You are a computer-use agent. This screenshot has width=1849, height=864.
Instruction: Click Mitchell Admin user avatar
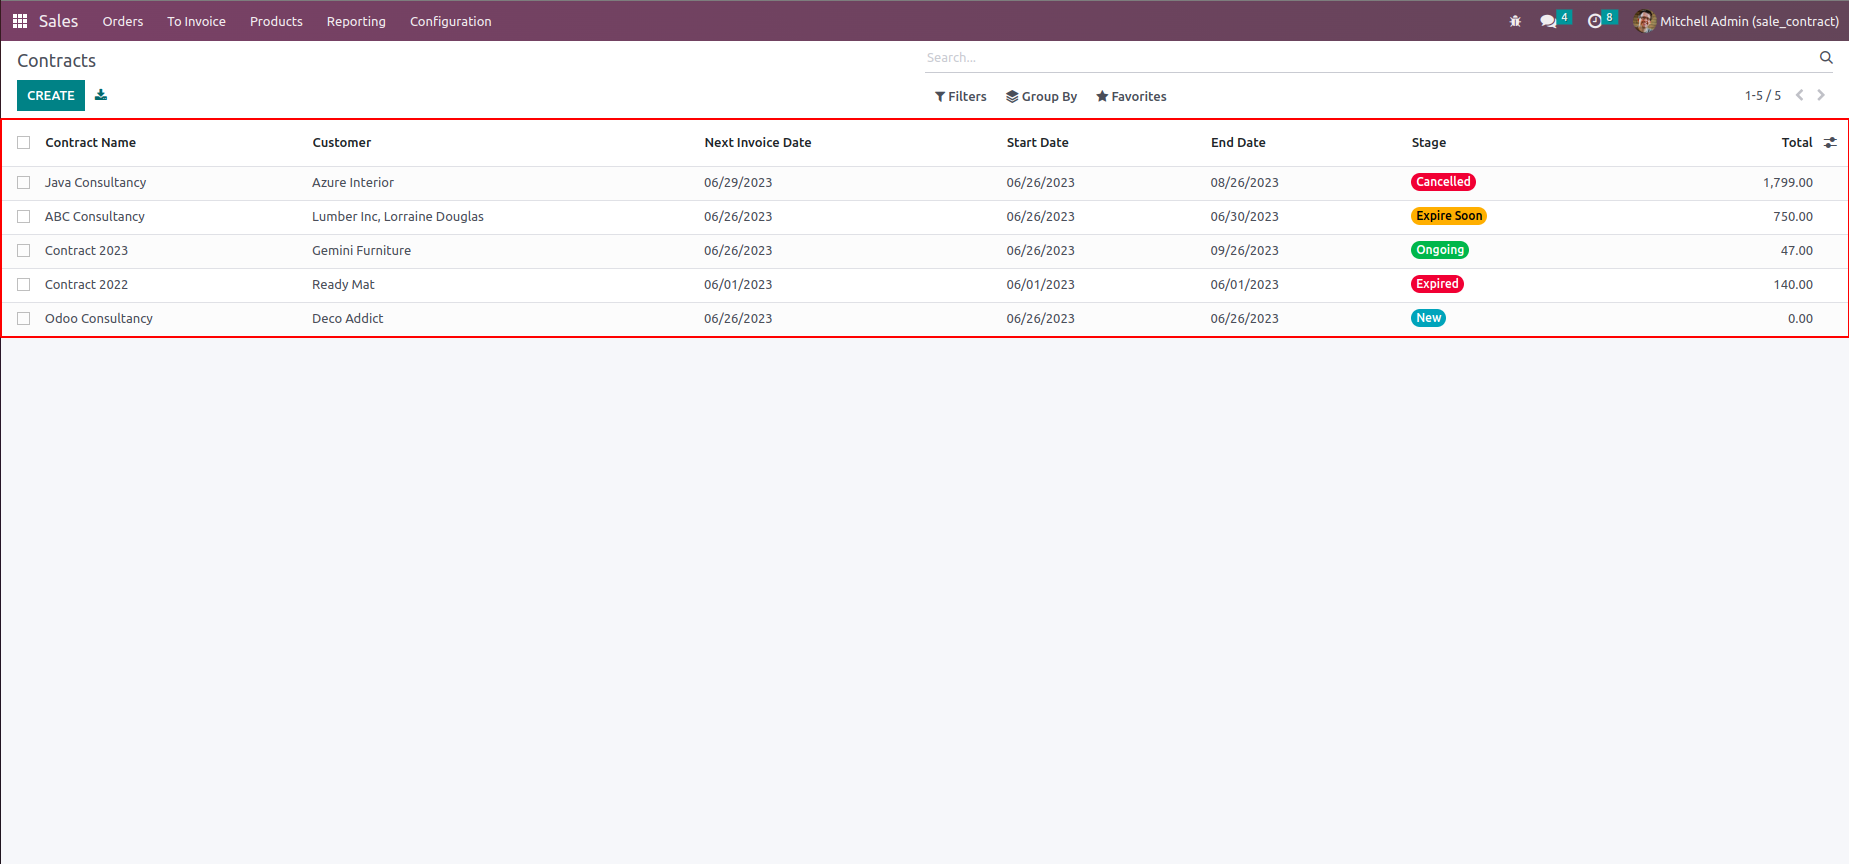point(1644,21)
